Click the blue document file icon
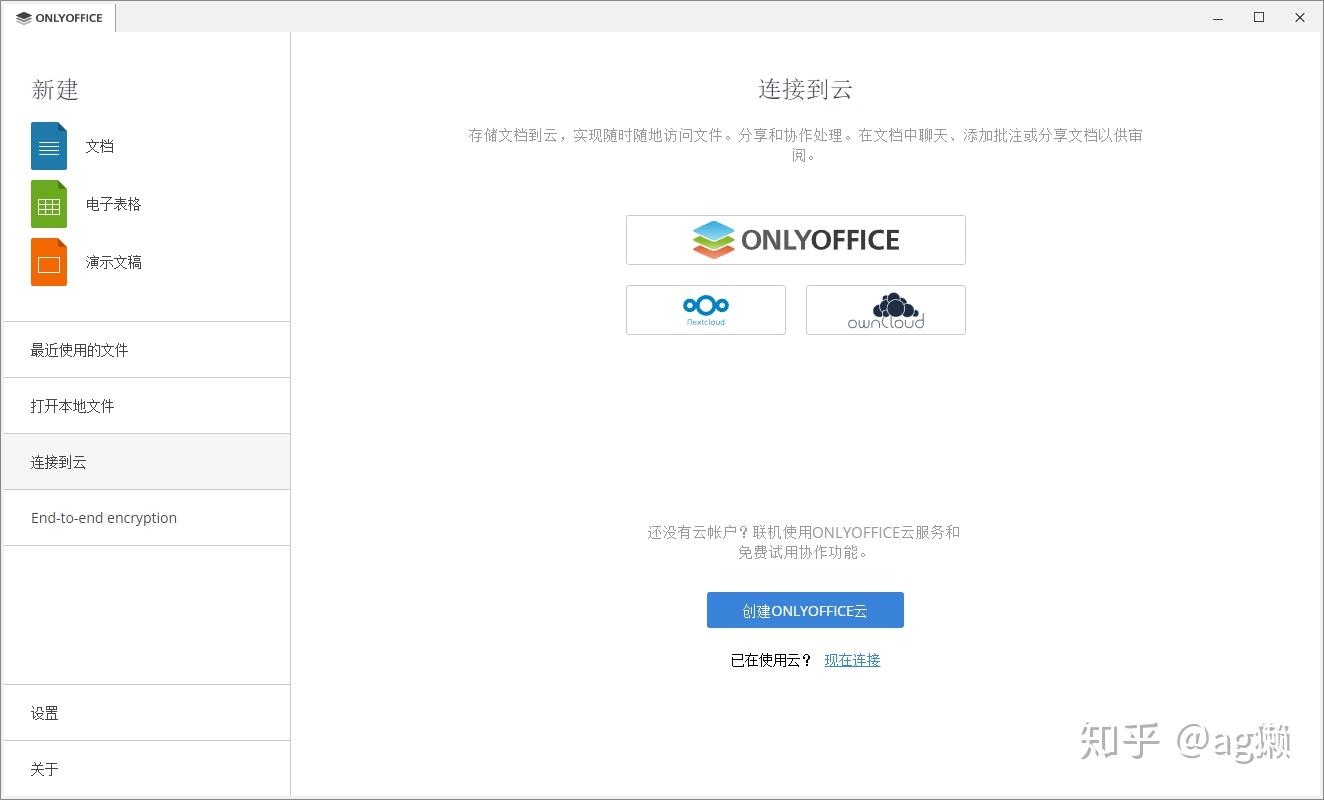Screen dimensions: 1324x800 49,146
